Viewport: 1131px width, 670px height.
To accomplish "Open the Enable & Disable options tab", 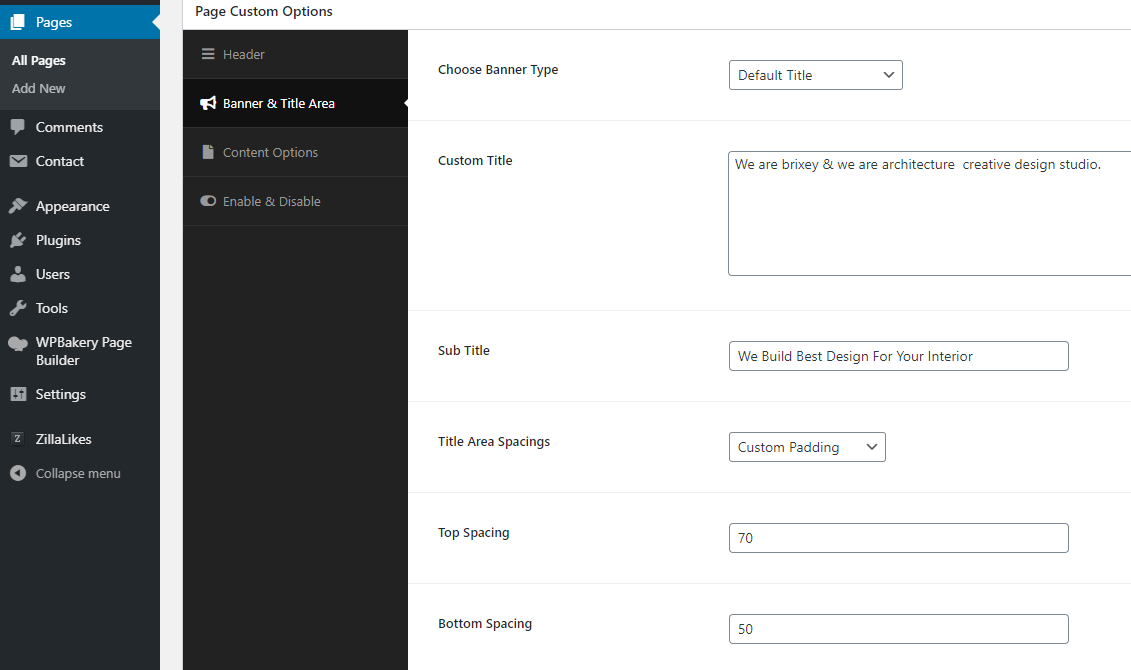I will tap(295, 201).
